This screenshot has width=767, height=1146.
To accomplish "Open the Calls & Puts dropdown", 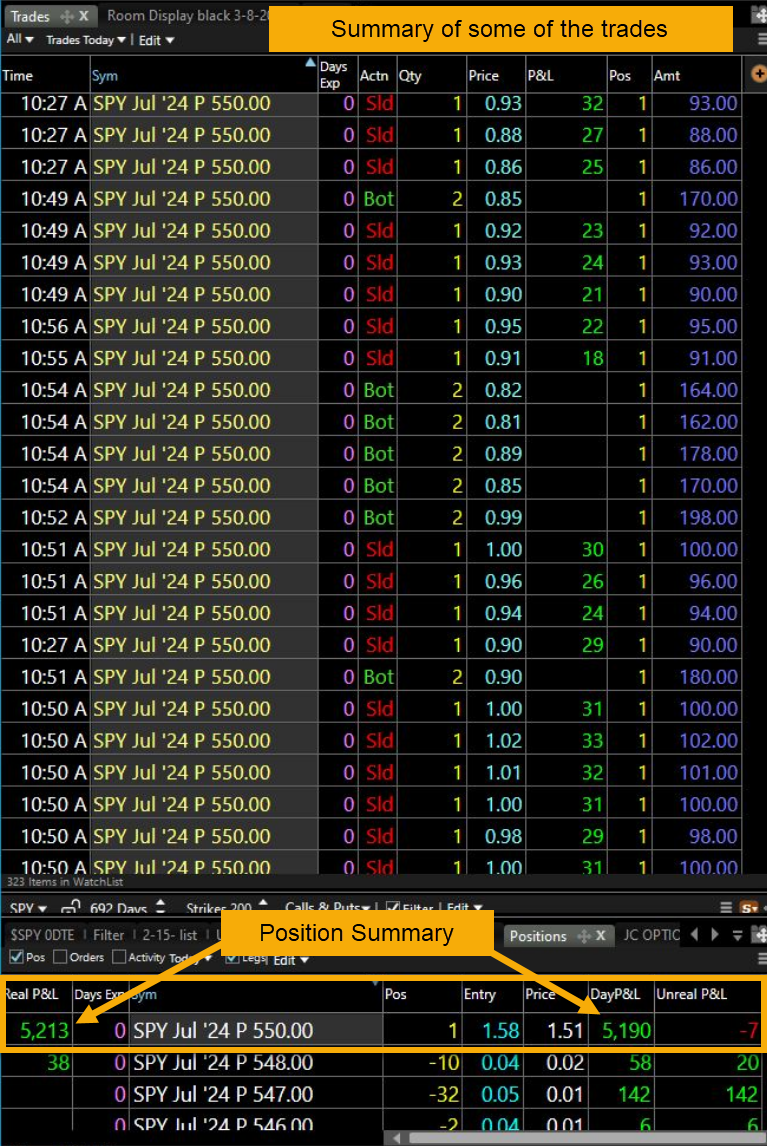I will click(x=328, y=908).
